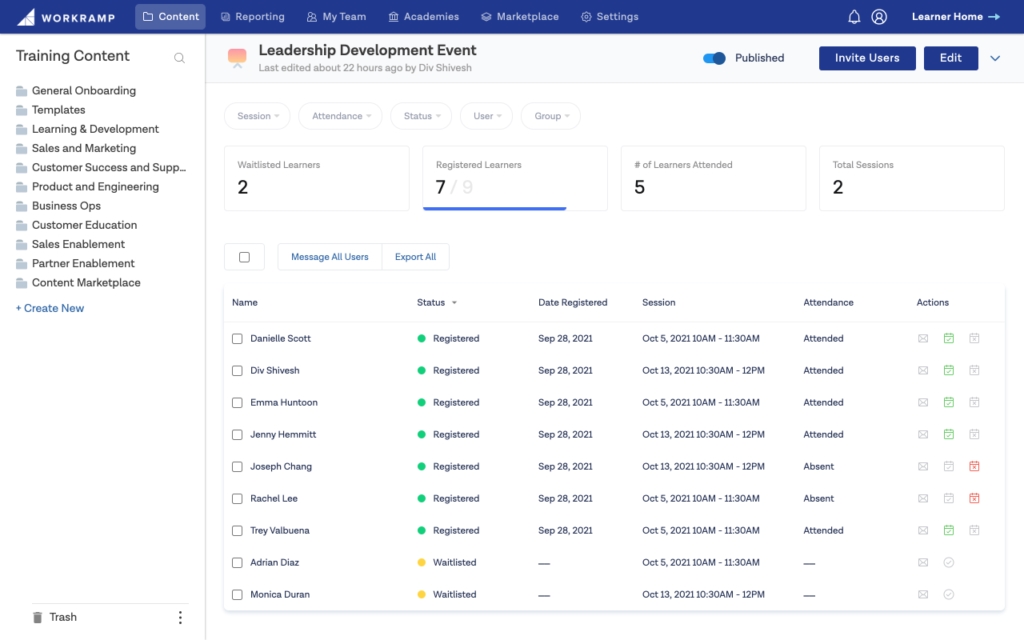
Task: Approve Adrian Diaz waitlist check icon
Action: click(x=949, y=562)
